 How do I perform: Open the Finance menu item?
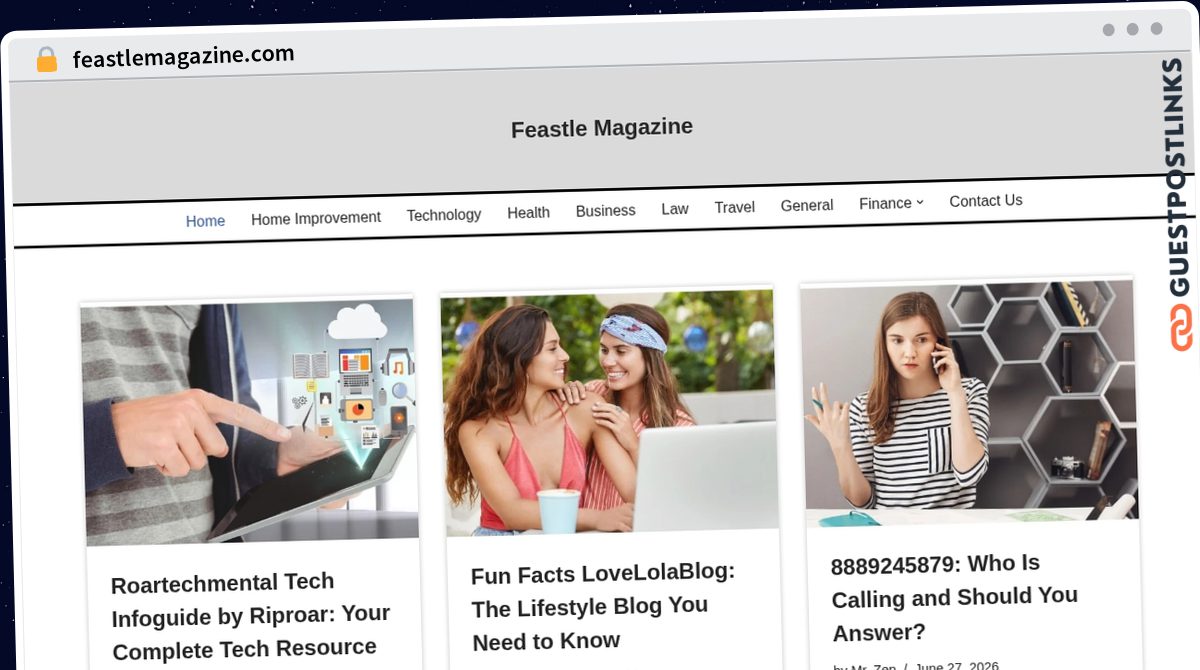click(x=885, y=203)
